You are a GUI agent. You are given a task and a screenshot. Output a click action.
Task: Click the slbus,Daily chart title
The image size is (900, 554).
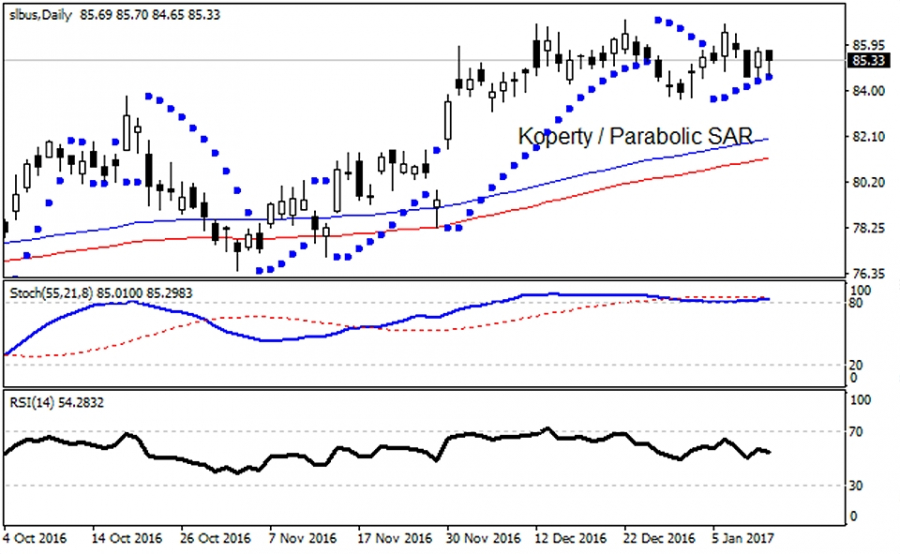click(39, 17)
